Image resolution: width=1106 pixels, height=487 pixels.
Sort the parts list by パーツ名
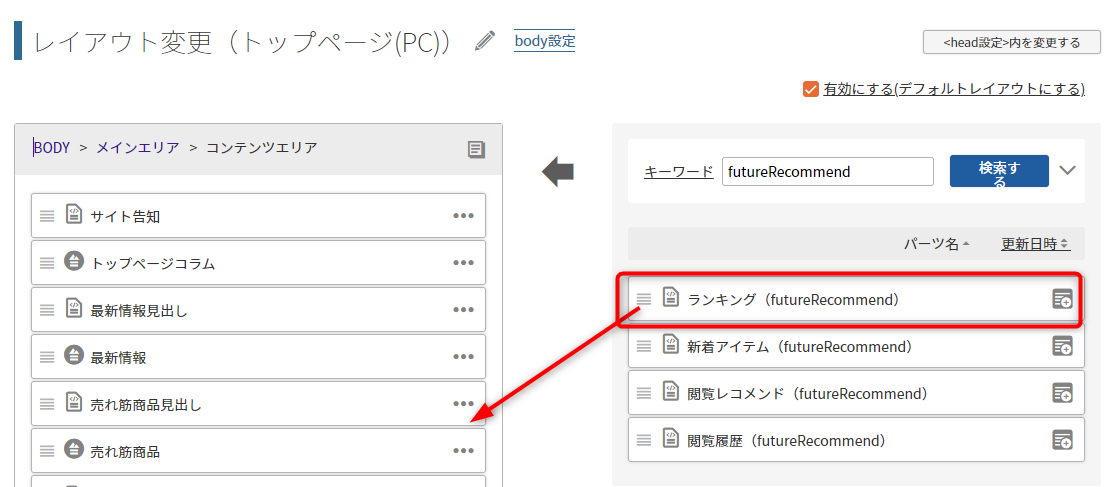pos(937,244)
